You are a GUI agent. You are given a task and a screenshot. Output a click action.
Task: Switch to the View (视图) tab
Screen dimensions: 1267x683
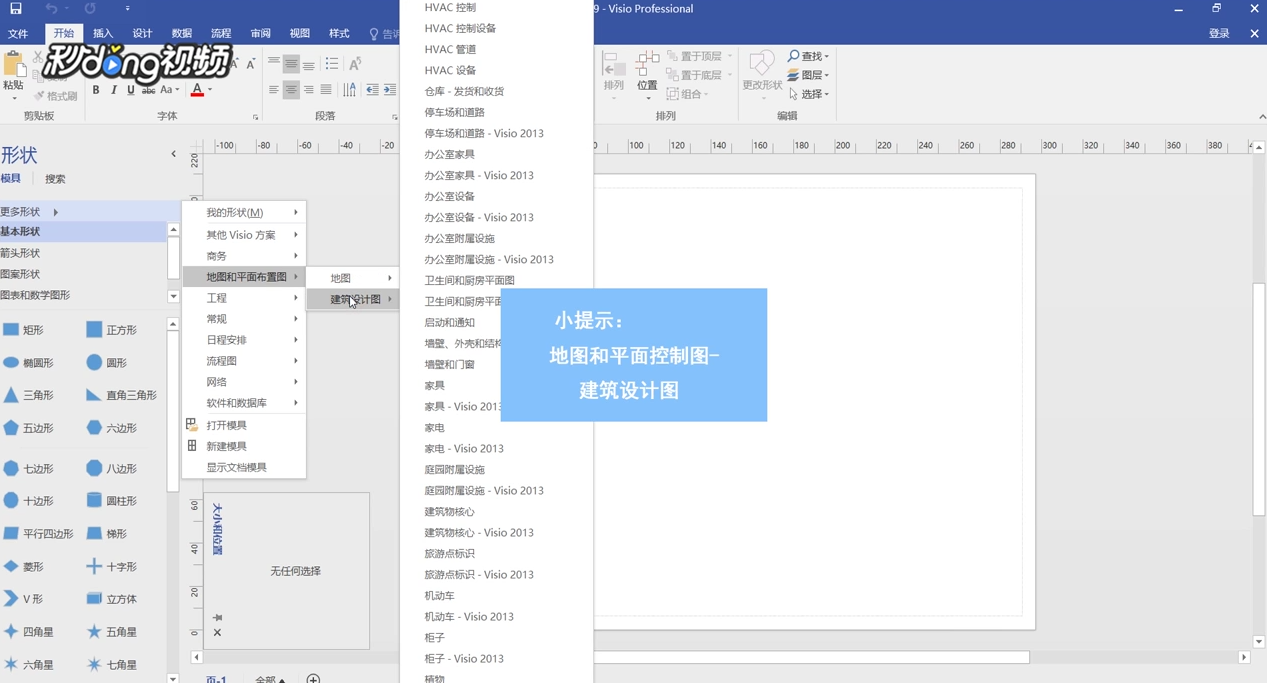click(x=299, y=34)
